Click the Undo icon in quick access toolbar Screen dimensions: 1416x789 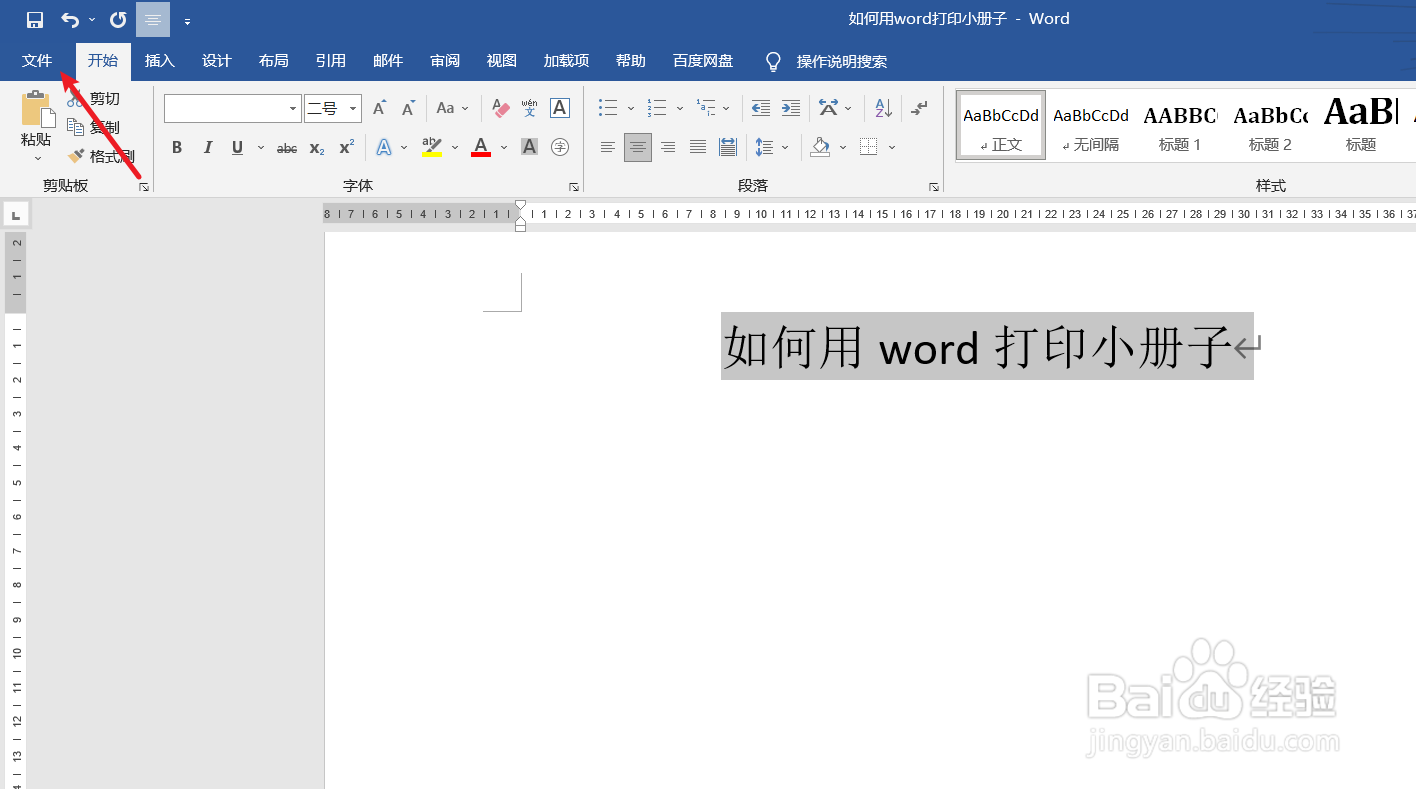[68, 18]
